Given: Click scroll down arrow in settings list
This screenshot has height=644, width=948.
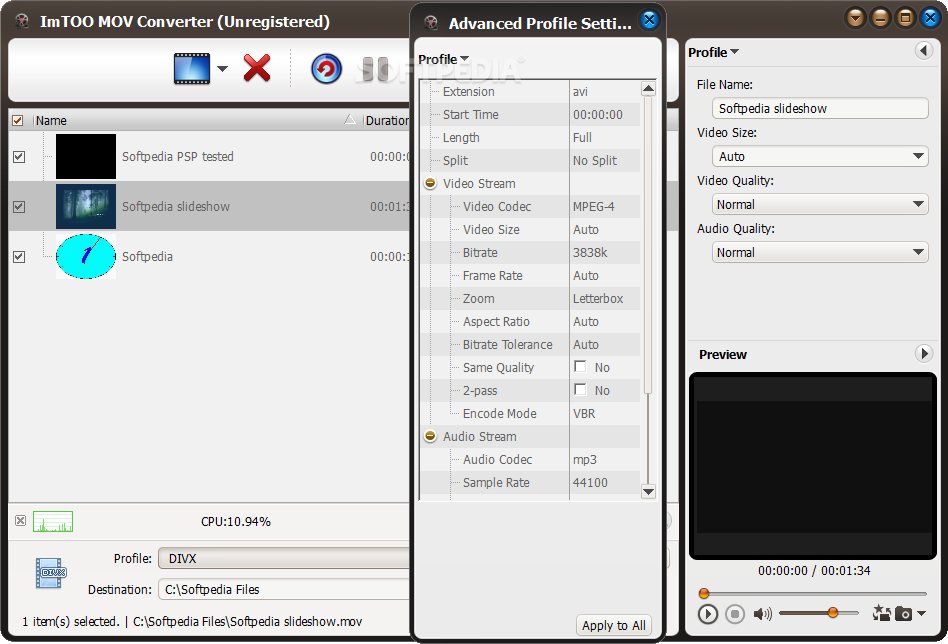Looking at the screenshot, I should coord(648,492).
